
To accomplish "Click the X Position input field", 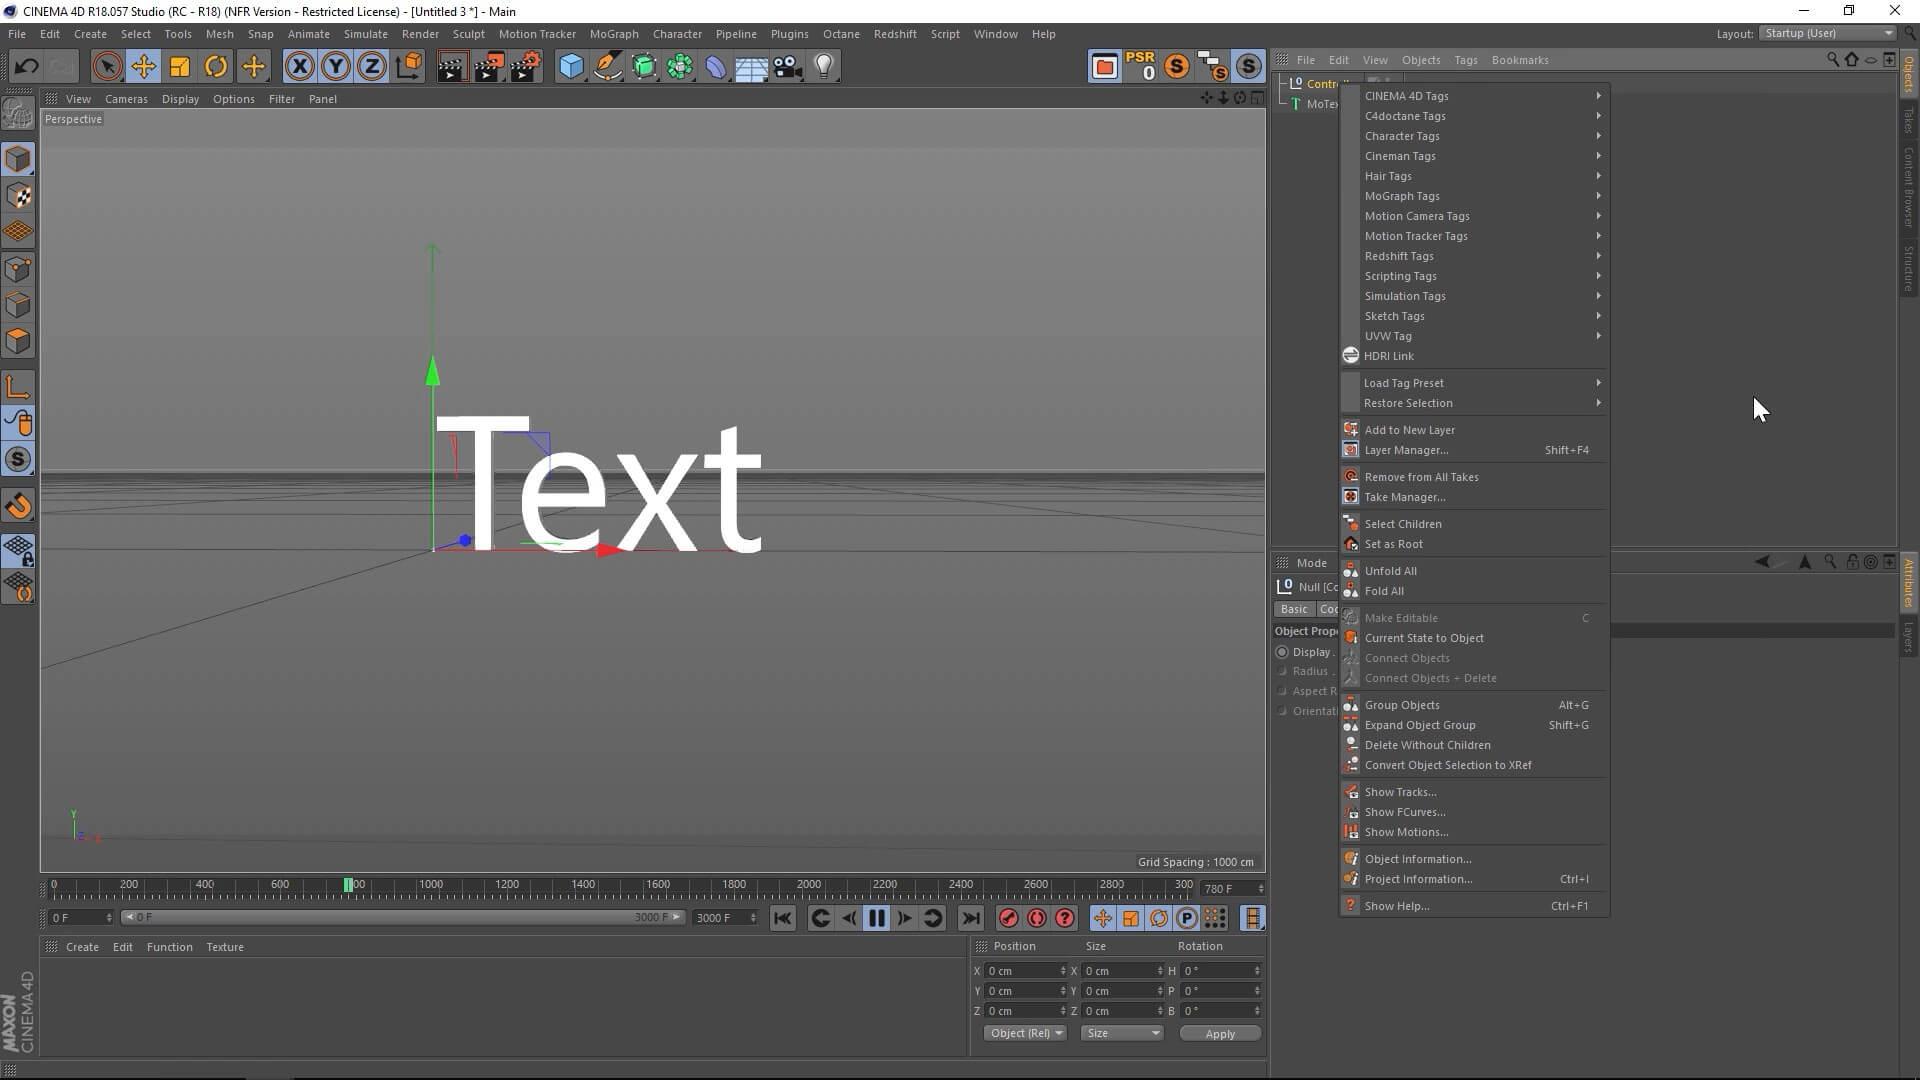I will [x=1021, y=971].
